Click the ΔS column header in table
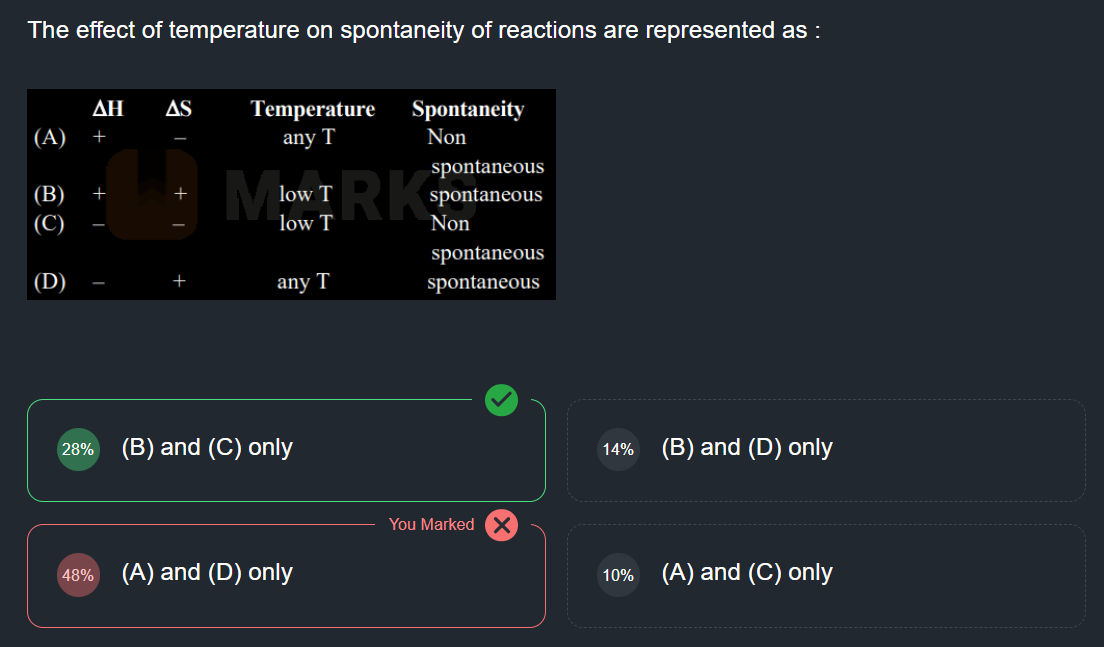The image size is (1104, 647). [178, 108]
